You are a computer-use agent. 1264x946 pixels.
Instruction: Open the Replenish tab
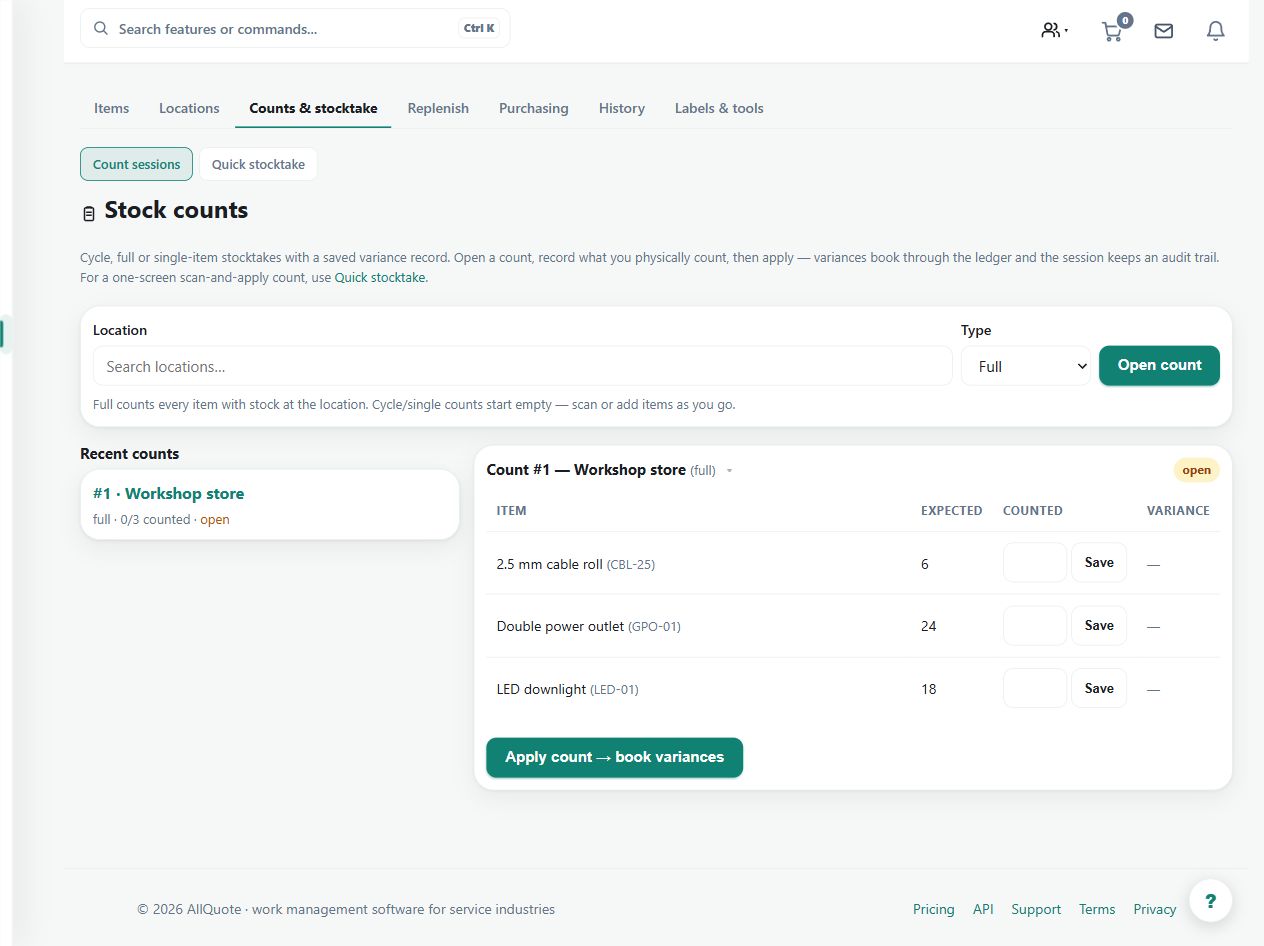(438, 108)
